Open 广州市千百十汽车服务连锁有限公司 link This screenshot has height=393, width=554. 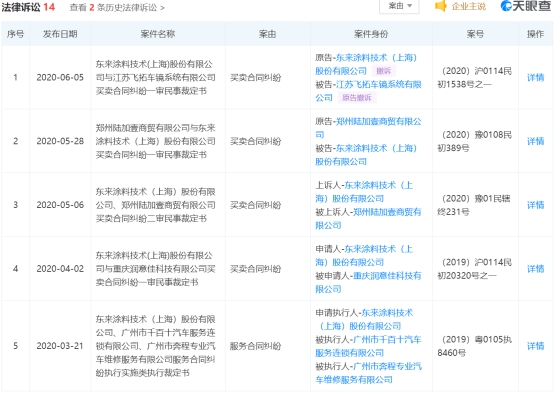[368, 346]
